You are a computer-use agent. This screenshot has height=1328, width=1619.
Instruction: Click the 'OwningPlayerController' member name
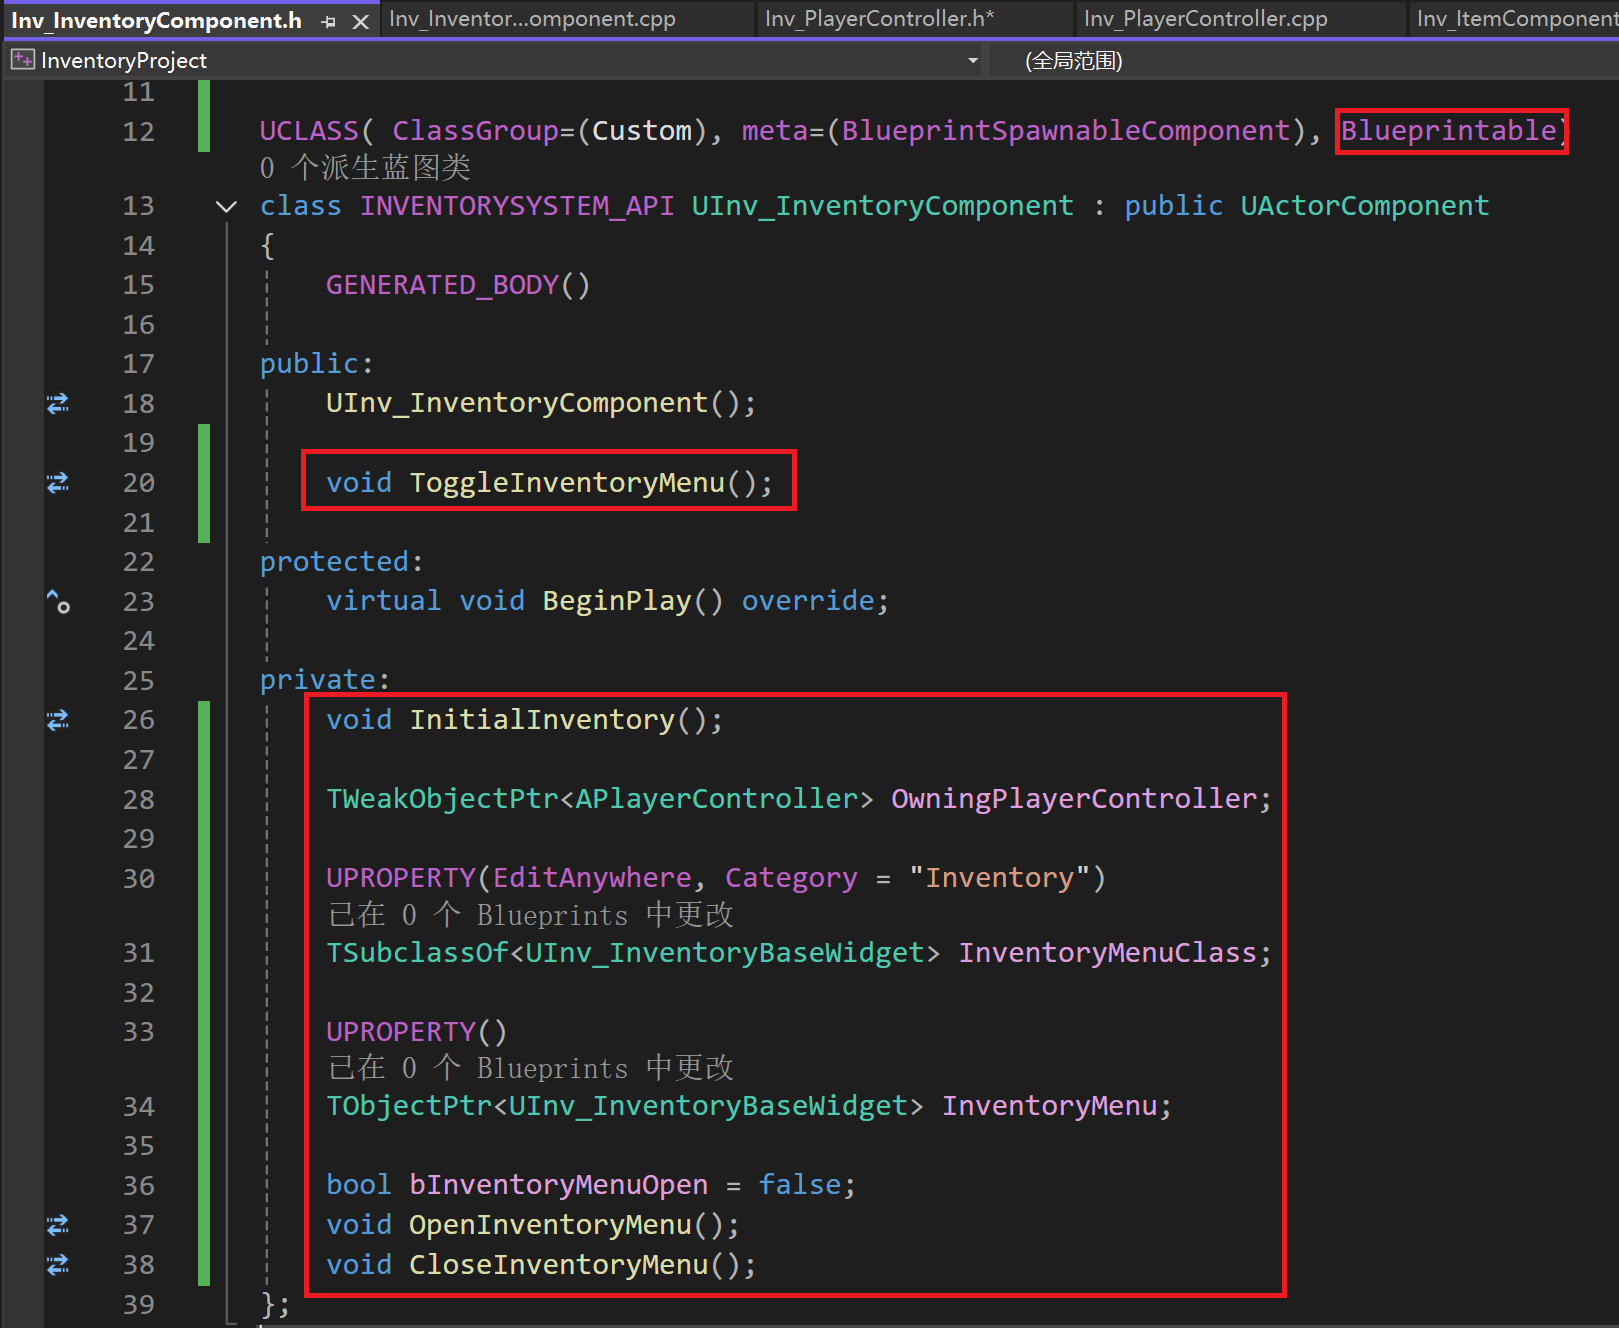pos(1074,799)
